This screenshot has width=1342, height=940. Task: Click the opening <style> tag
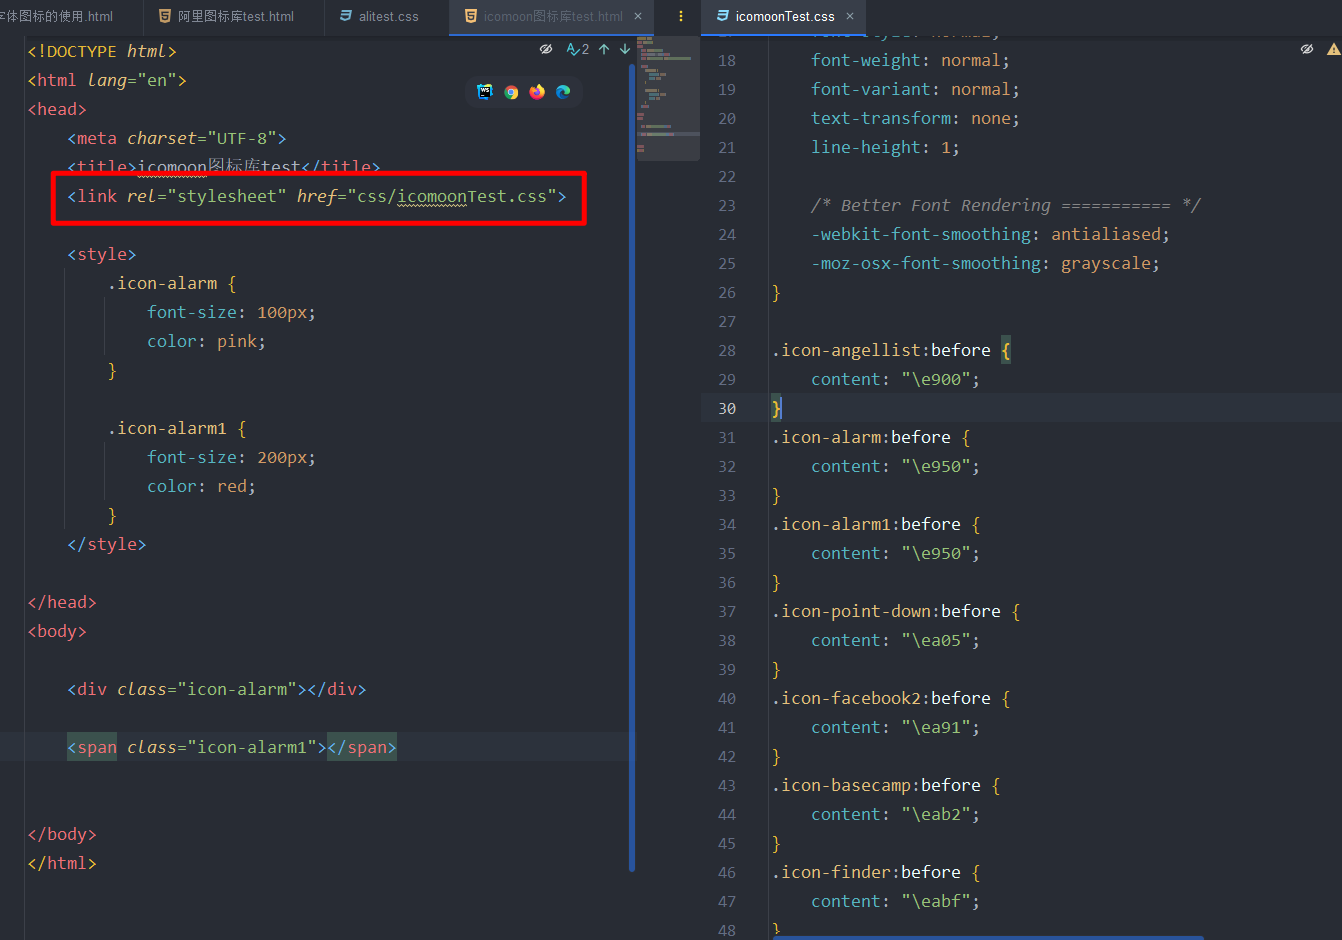(102, 254)
